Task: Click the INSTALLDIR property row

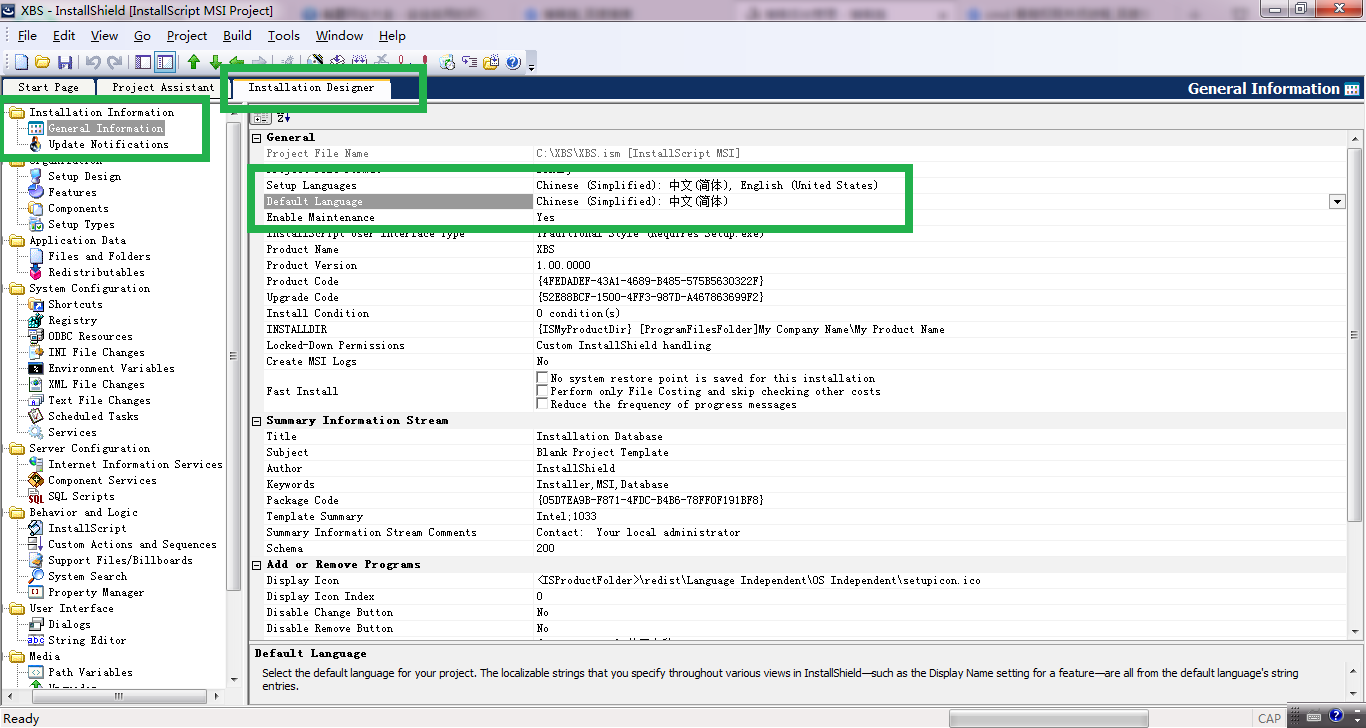Action: (798, 329)
